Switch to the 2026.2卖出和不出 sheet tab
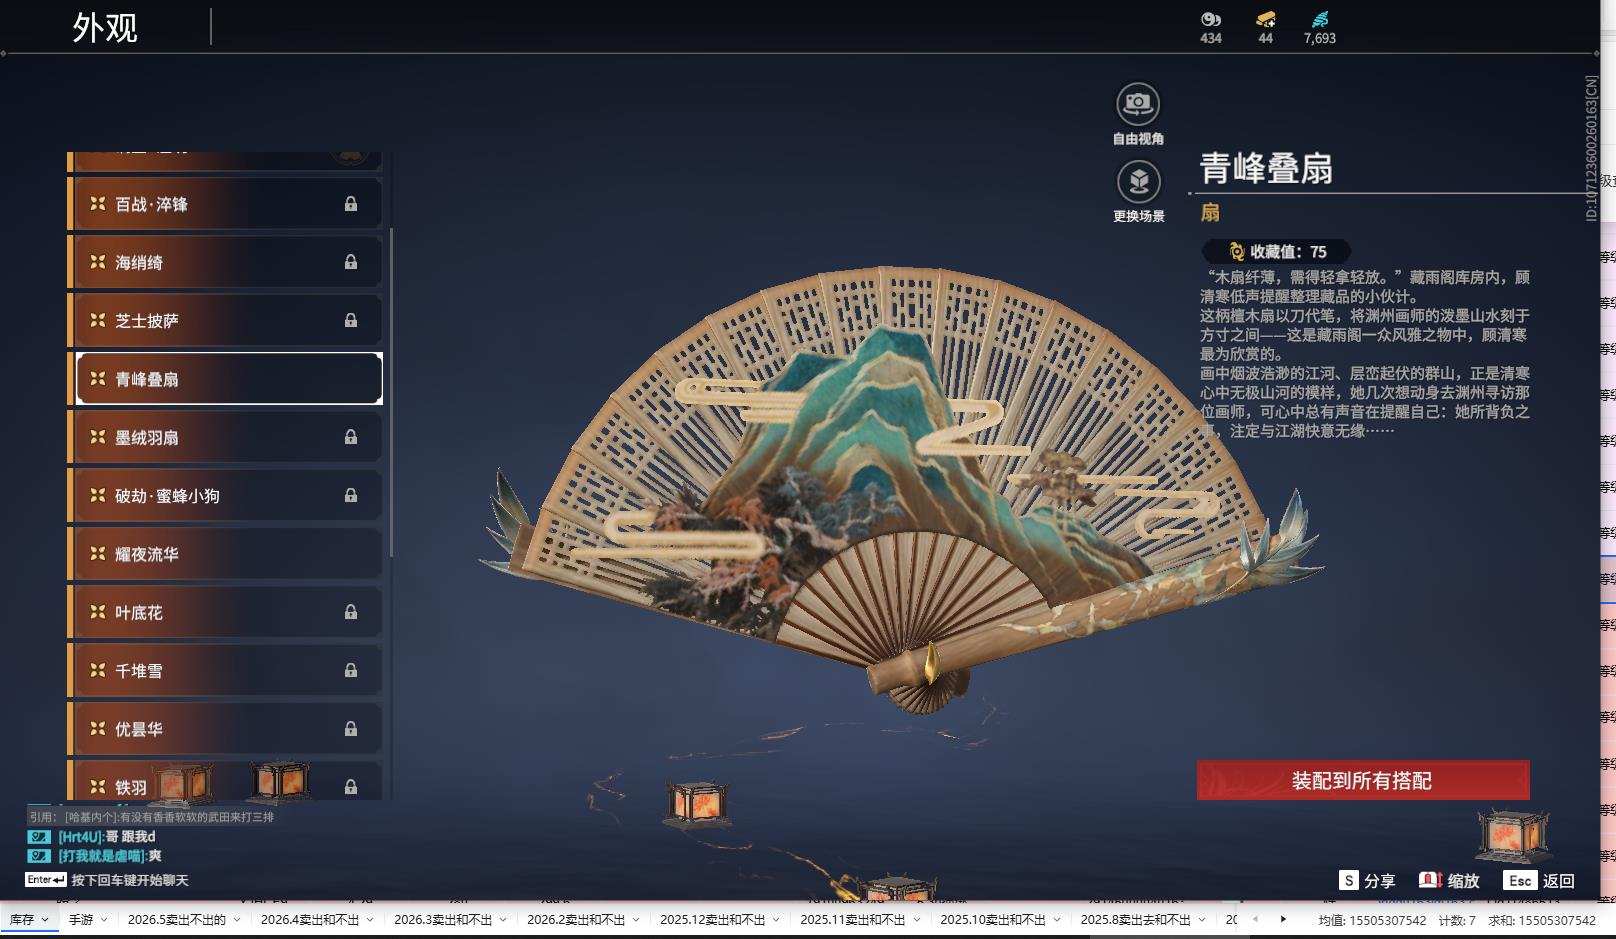Screen dimensions: 1616x939 point(576,919)
